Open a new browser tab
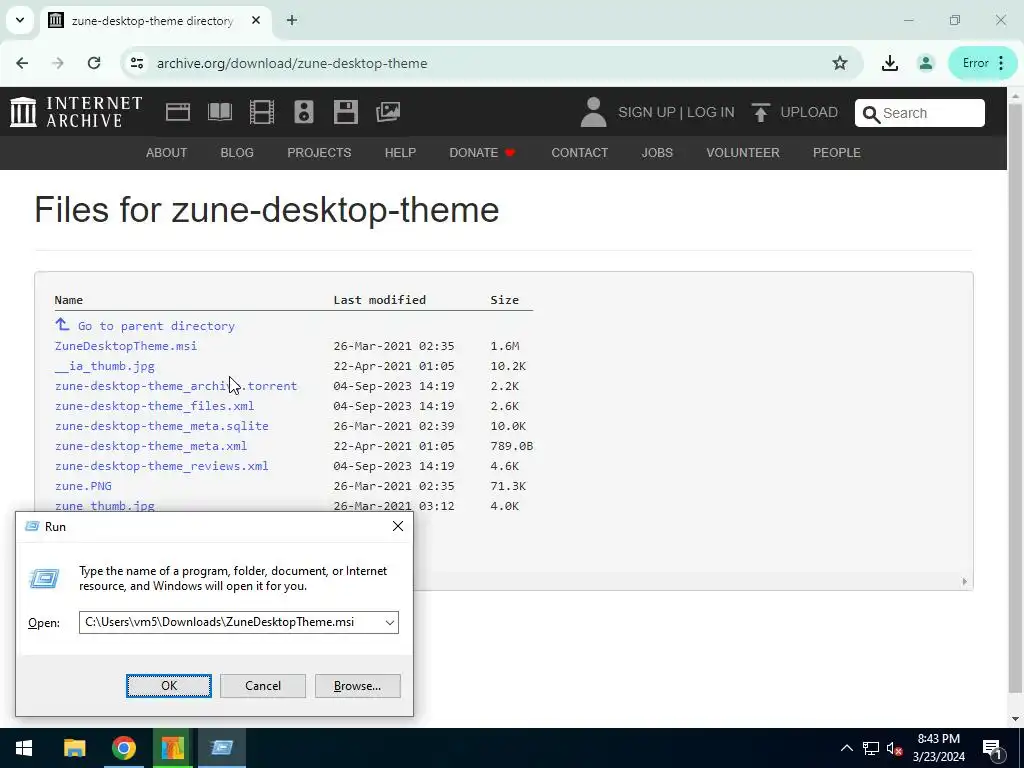Screen dimensions: 1024x768 click(292, 20)
